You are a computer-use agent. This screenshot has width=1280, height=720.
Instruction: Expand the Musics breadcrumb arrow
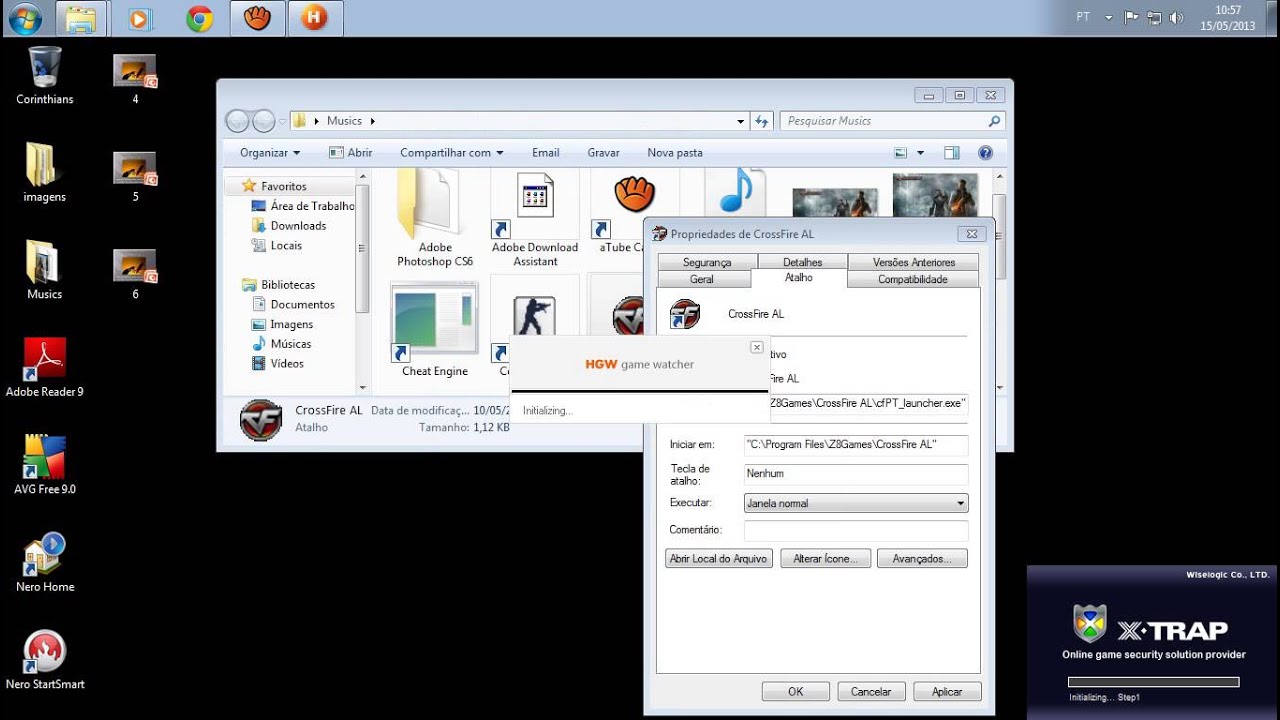(x=373, y=121)
